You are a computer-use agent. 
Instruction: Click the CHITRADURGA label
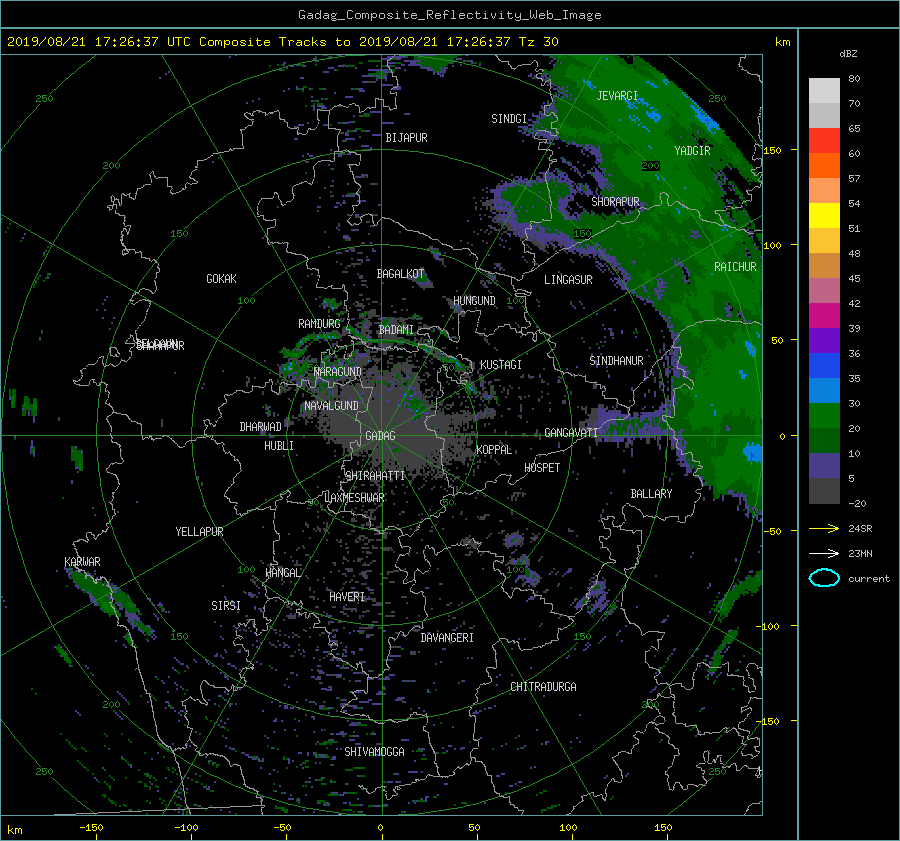[x=543, y=687]
